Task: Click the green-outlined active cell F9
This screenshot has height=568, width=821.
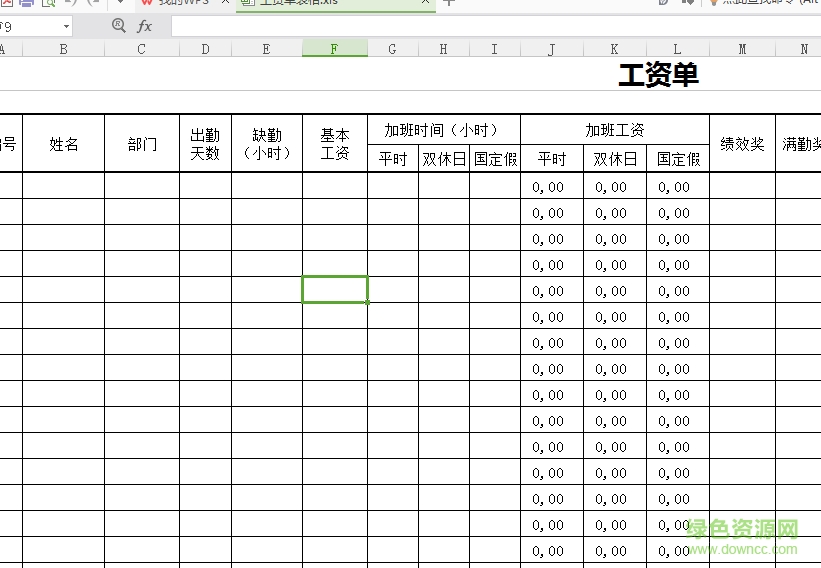Action: tap(335, 289)
